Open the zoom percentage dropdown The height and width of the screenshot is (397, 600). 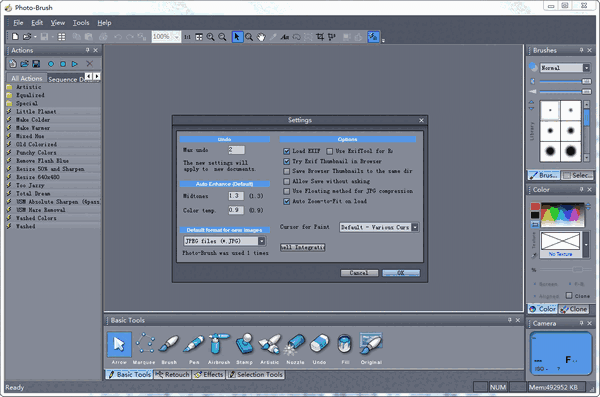(176, 37)
